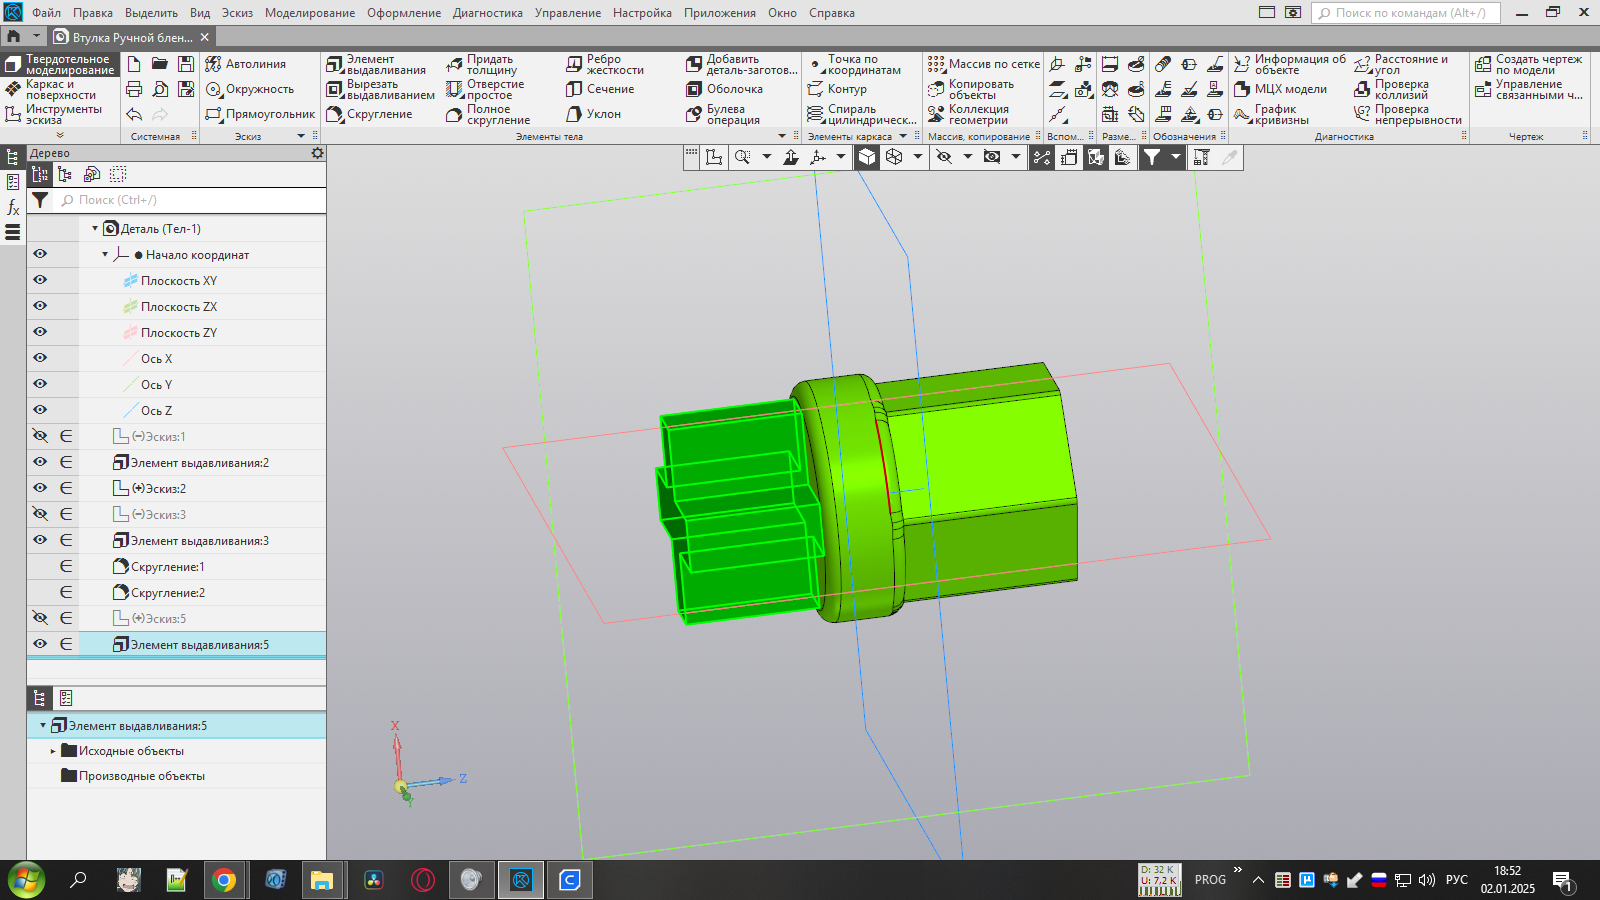Click the orientation axes icon in view toolbar
The width and height of the screenshot is (1600, 900).
(x=819, y=157)
